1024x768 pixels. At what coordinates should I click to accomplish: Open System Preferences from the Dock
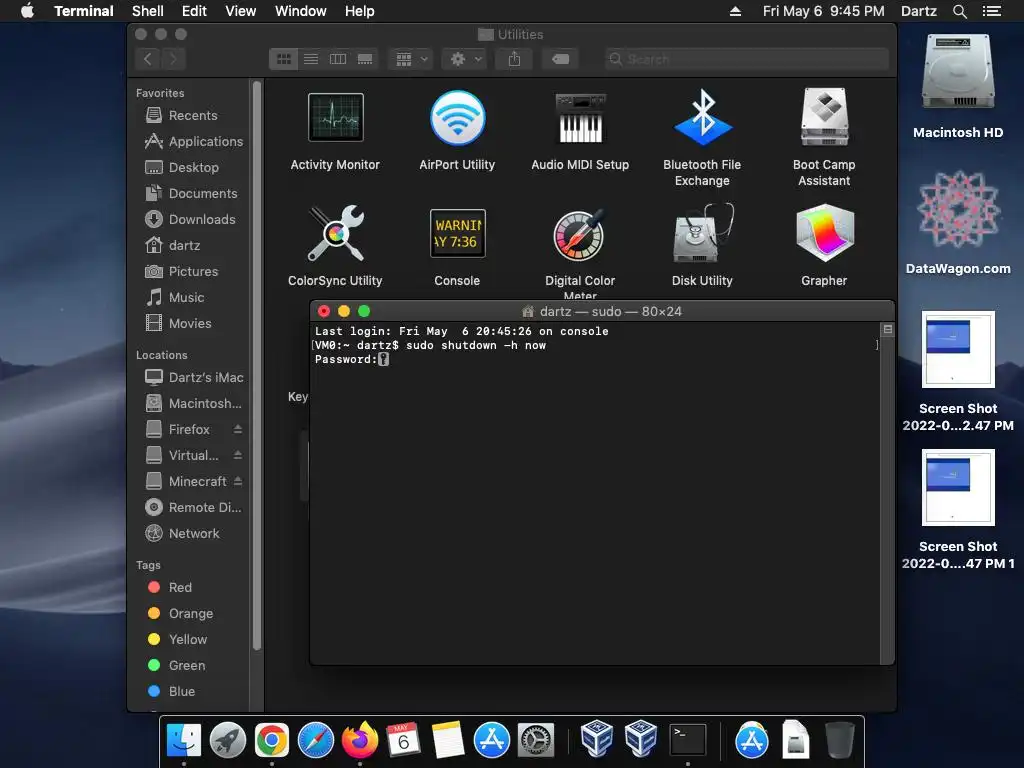coord(536,740)
